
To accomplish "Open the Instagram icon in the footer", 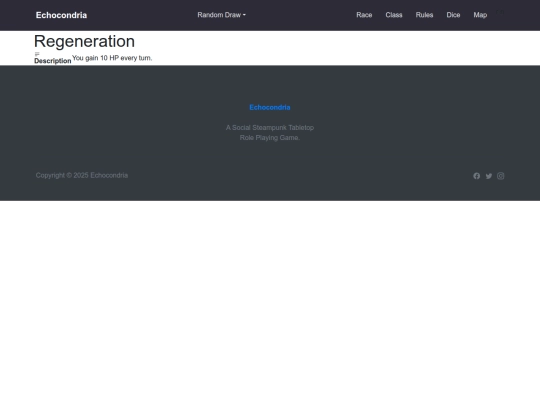I will (500, 176).
